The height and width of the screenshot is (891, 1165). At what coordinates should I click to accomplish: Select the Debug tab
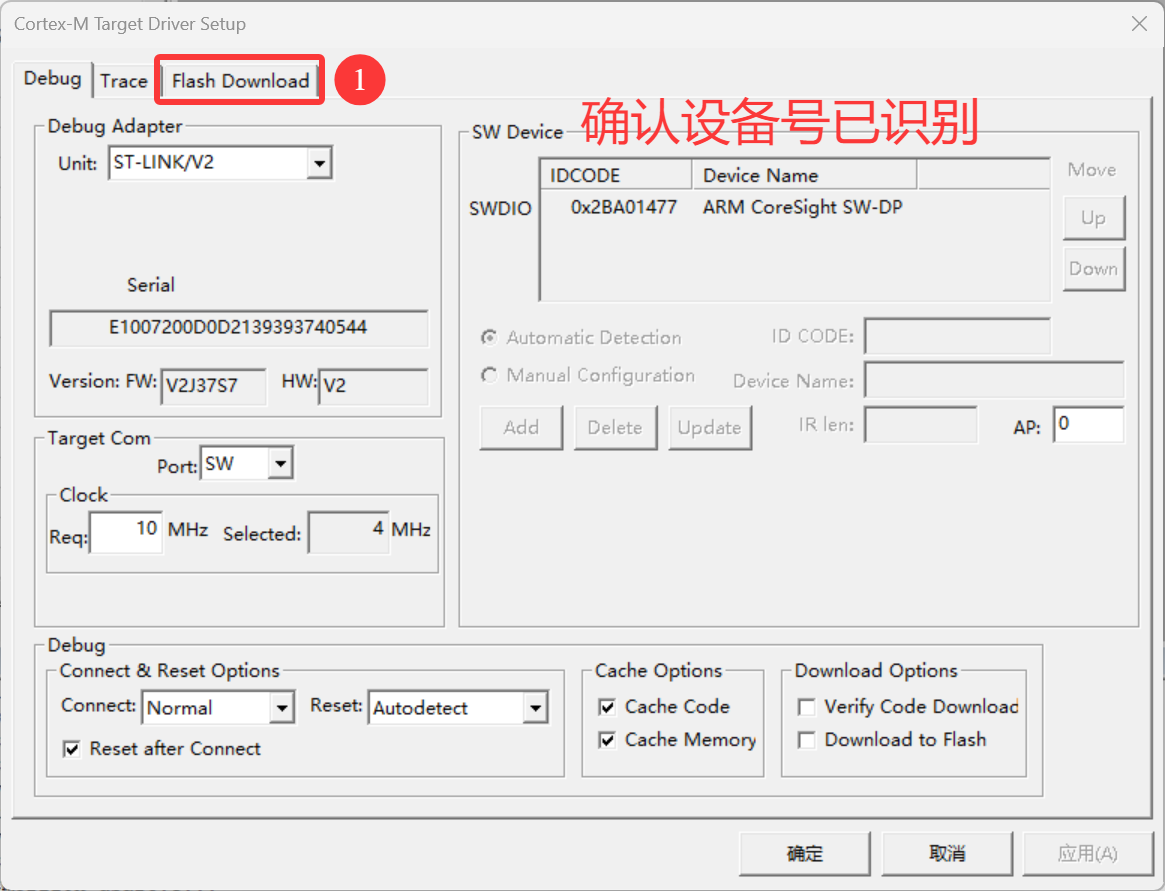coord(52,79)
